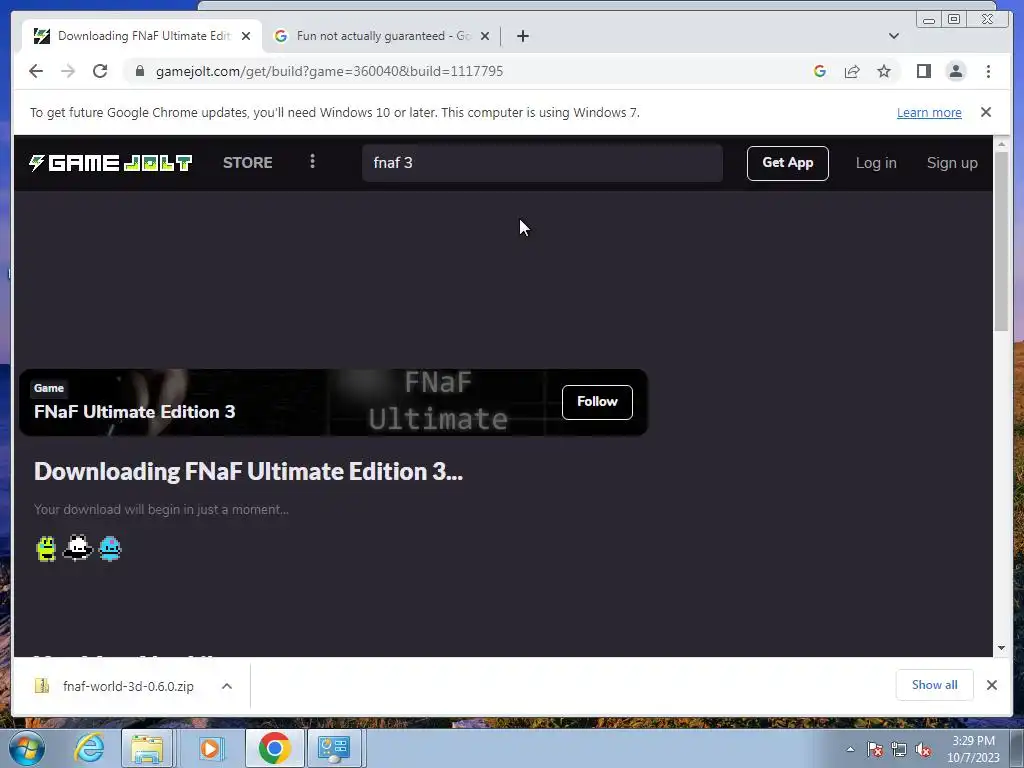This screenshot has width=1024, height=768.
Task: Click the FNaF Ultimate banner image
Action: [x=333, y=402]
